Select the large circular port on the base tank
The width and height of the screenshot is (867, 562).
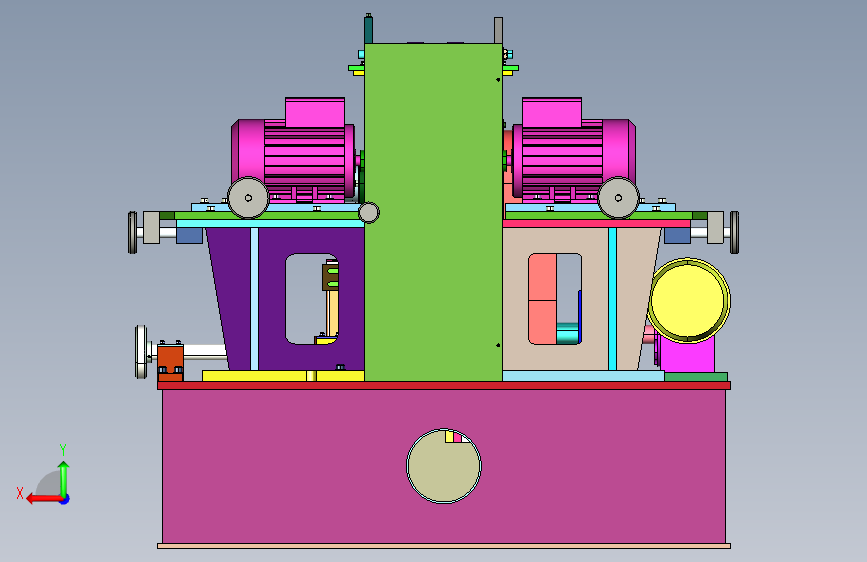(444, 466)
